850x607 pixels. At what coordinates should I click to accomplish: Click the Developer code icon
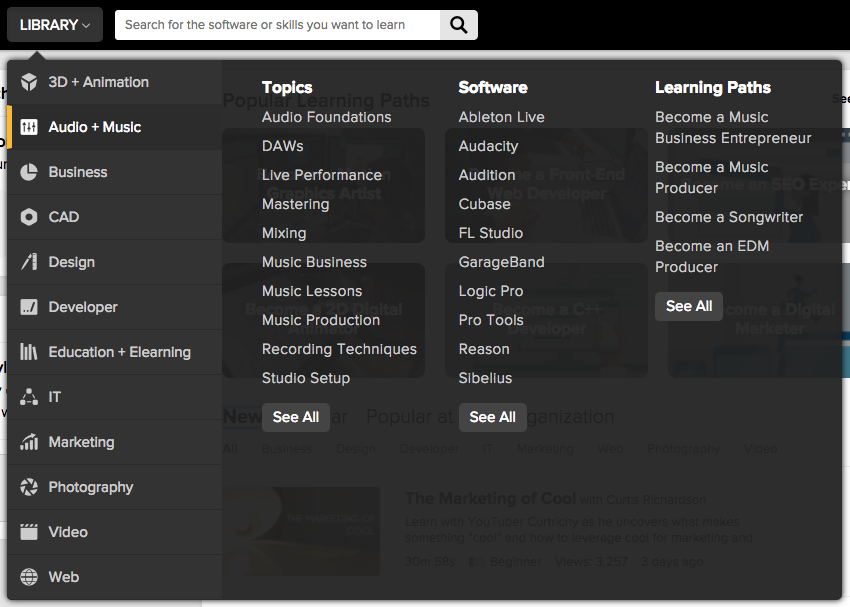(x=29, y=307)
